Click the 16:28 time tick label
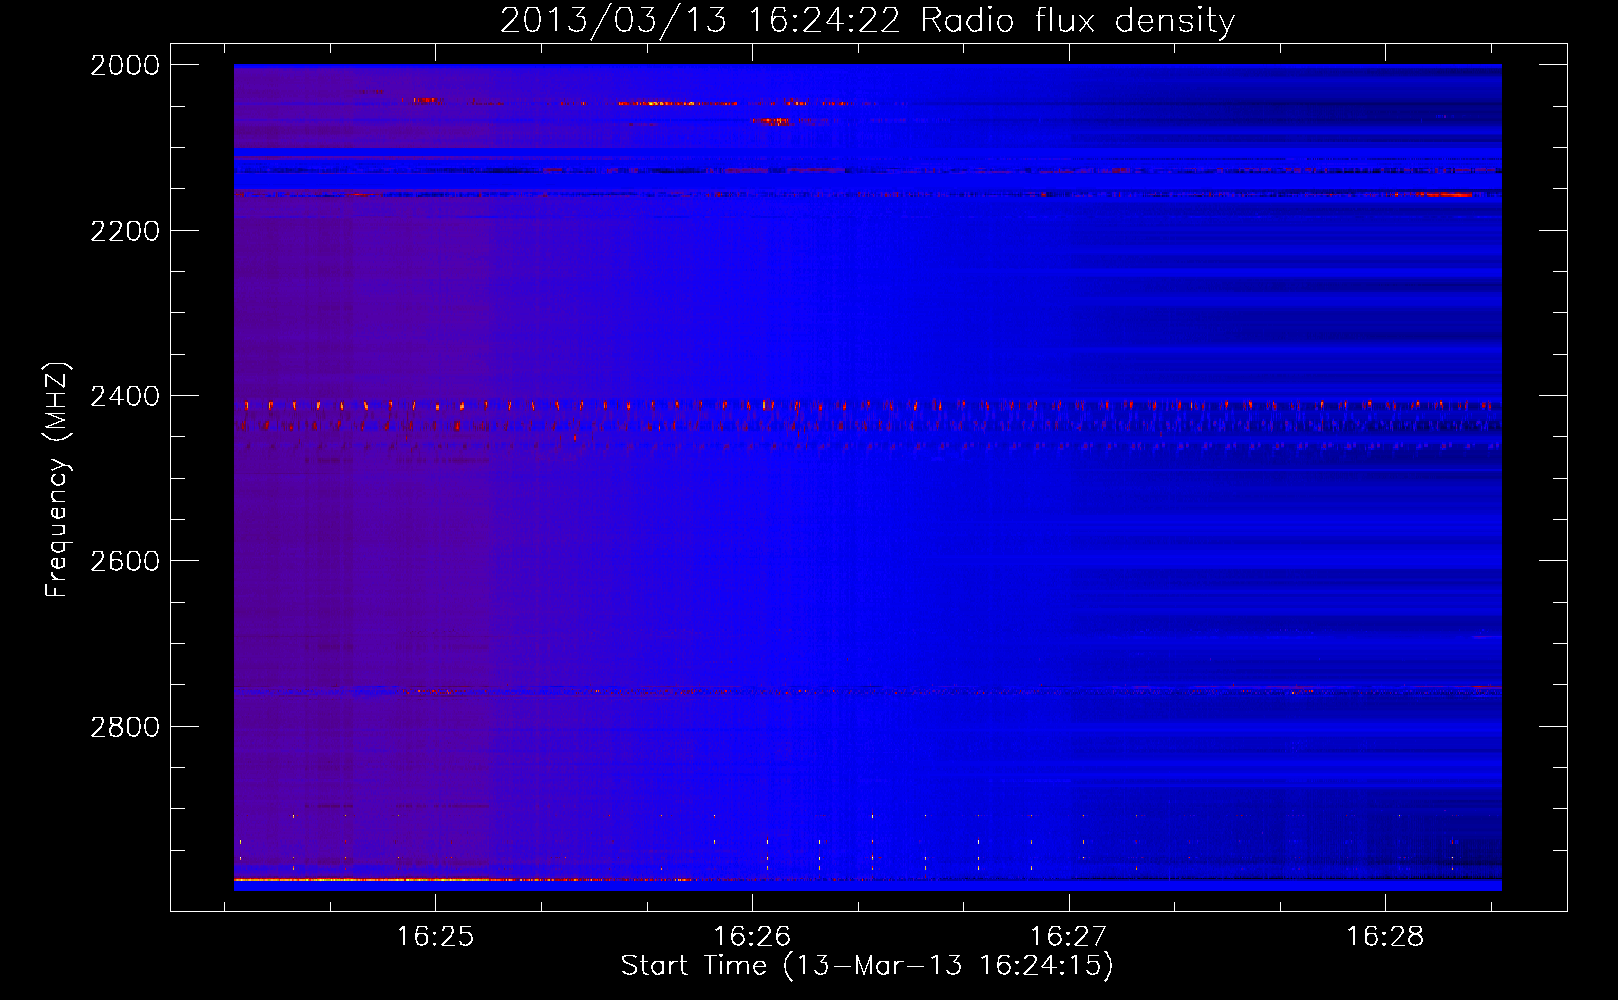Screen dimensions: 1618x1000 coord(1385,936)
